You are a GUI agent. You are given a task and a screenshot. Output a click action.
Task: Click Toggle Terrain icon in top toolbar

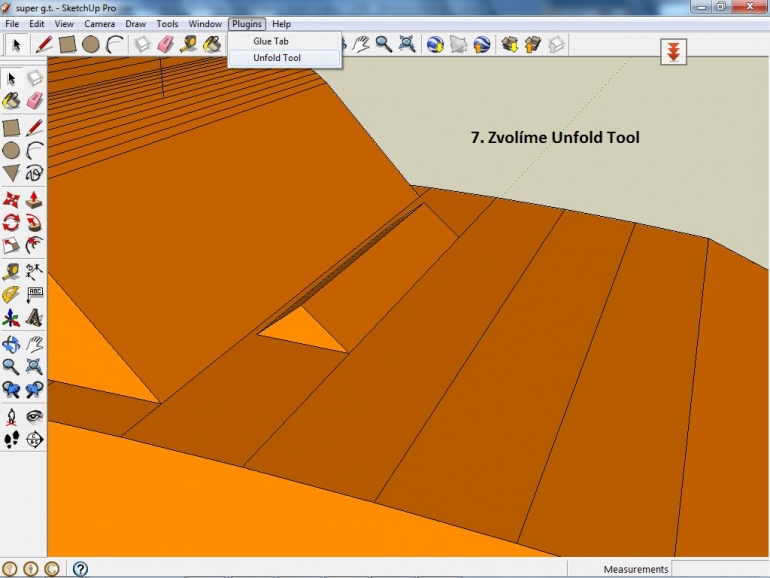459,45
